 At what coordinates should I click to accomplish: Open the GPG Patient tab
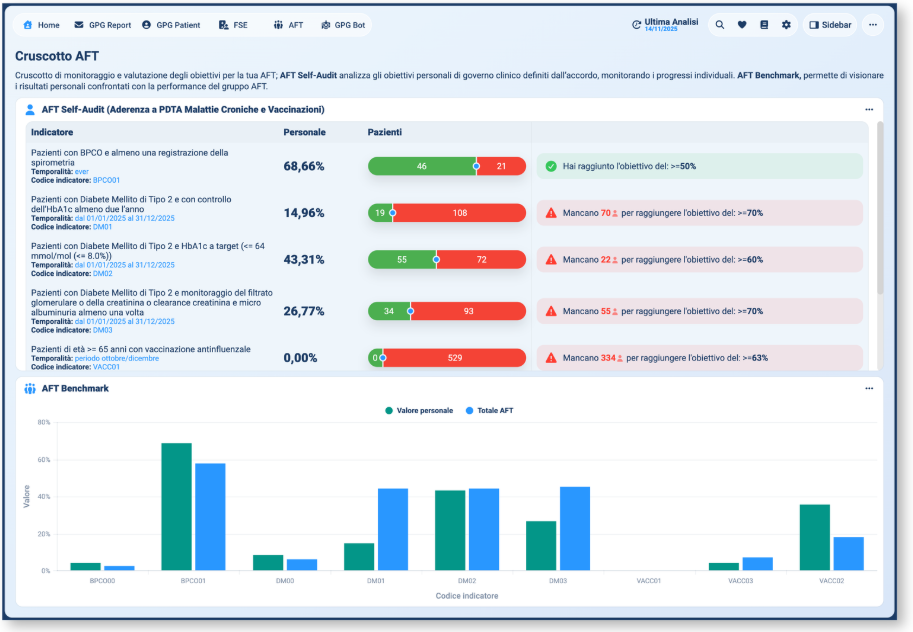(x=171, y=25)
